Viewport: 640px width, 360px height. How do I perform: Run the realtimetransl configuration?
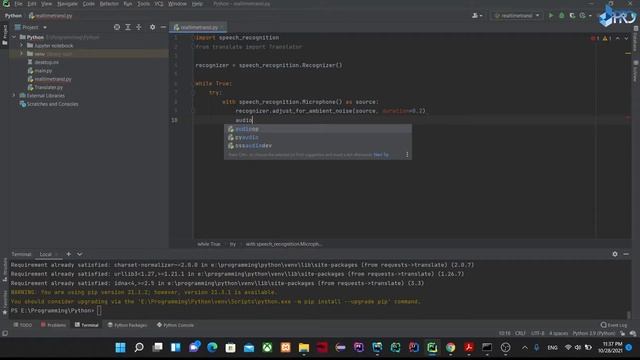[551, 16]
